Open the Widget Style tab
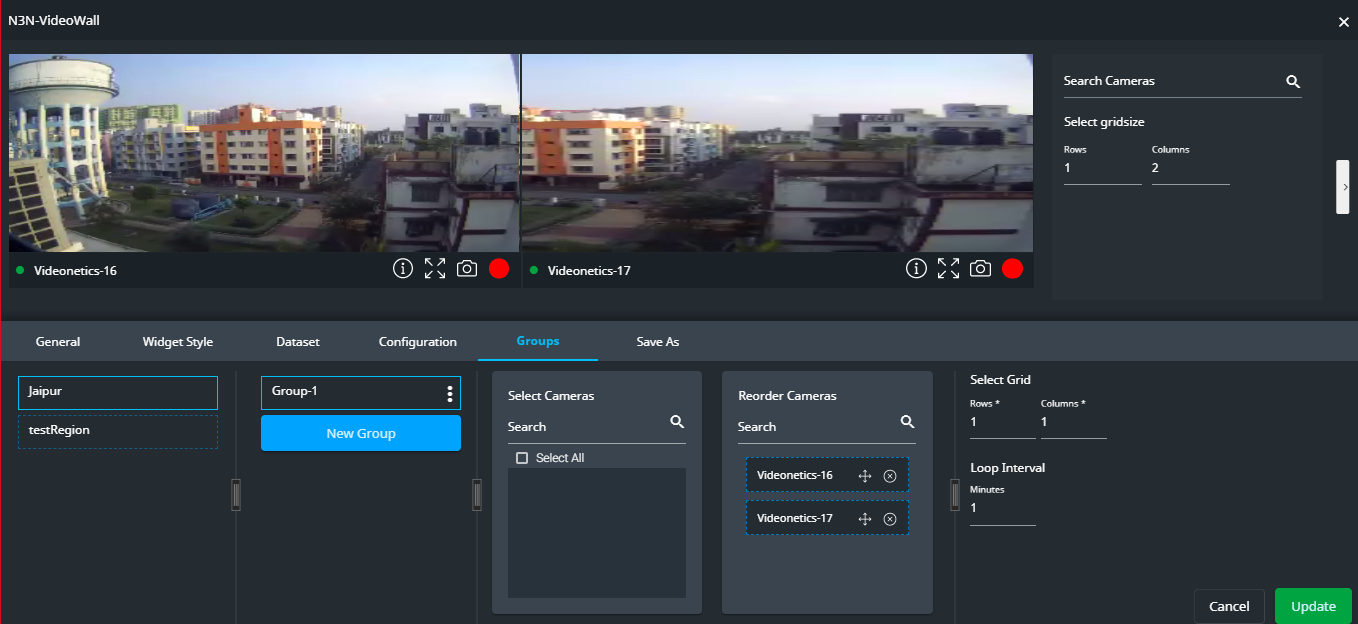 click(x=178, y=342)
